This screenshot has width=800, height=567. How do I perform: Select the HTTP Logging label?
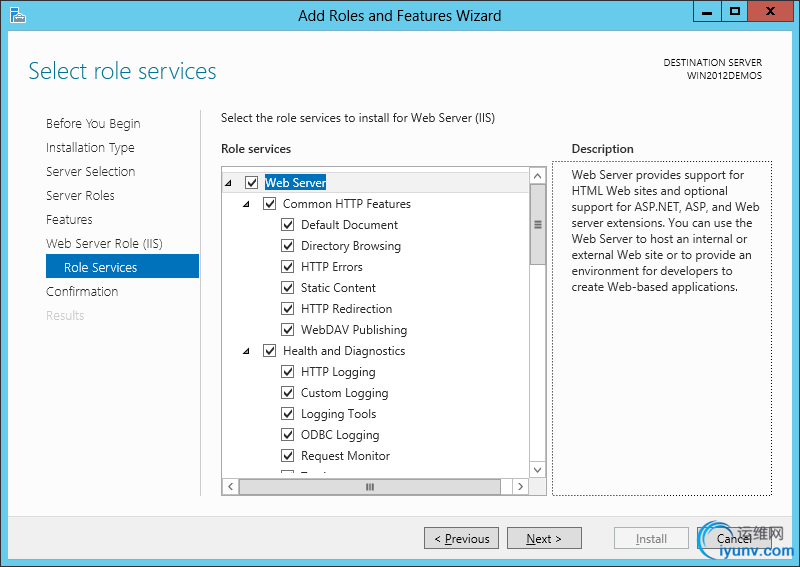(x=338, y=372)
